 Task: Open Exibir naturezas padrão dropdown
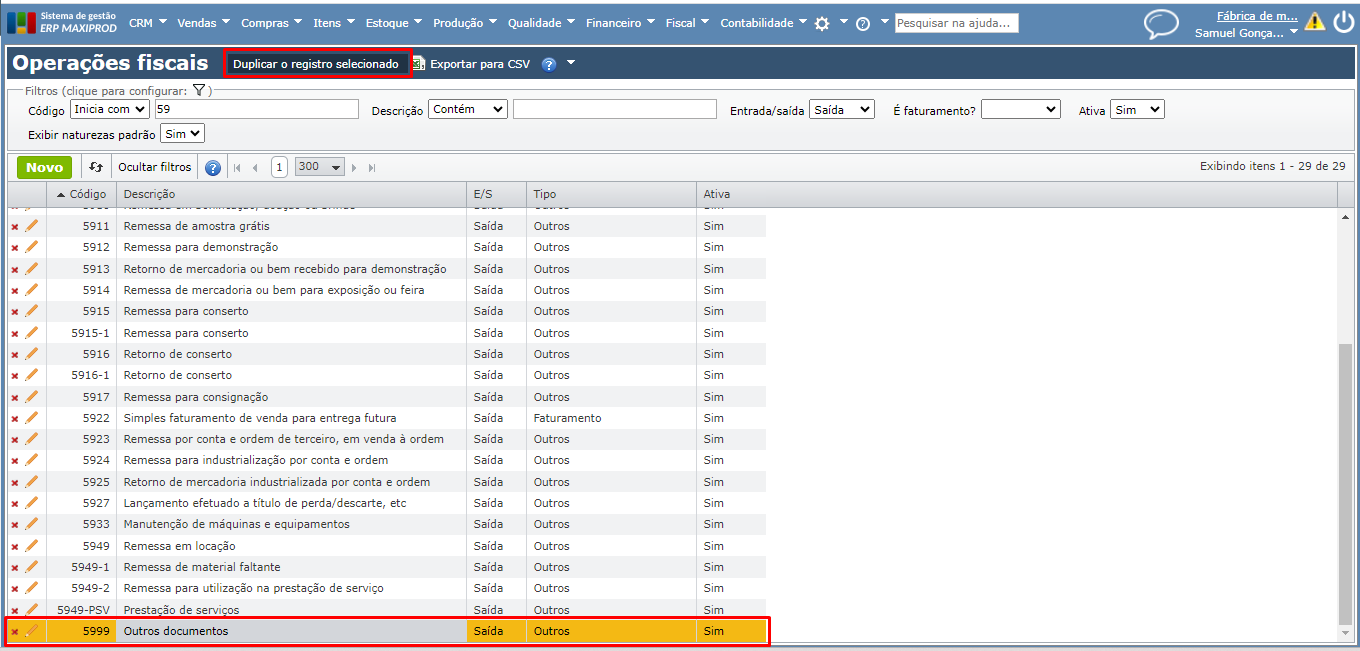coord(182,133)
